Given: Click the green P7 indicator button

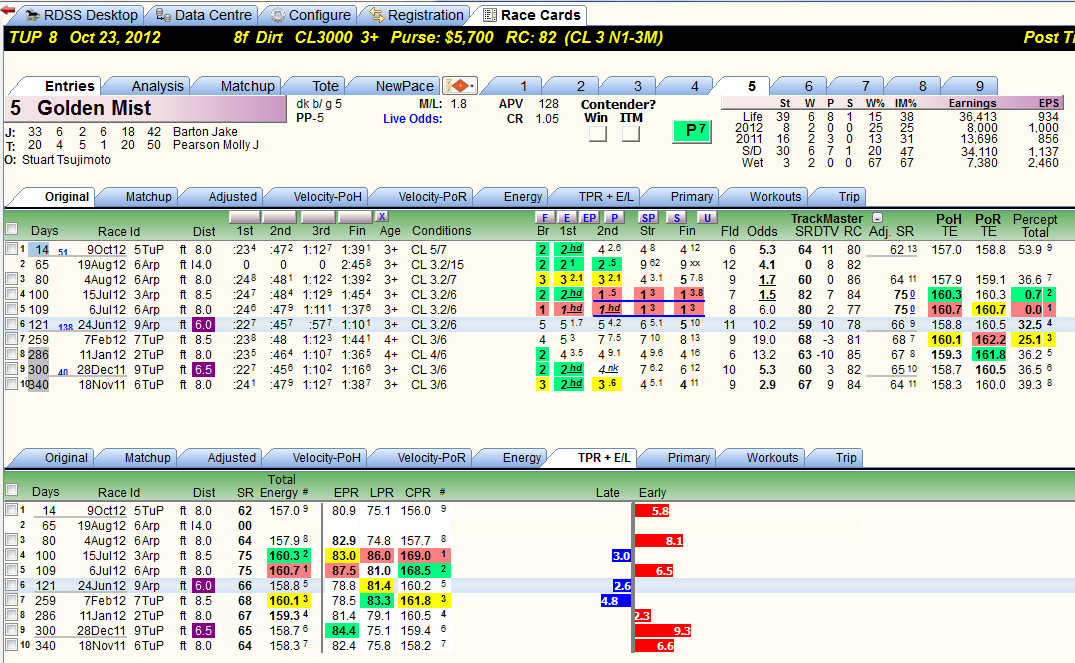Looking at the screenshot, I should click(x=692, y=130).
